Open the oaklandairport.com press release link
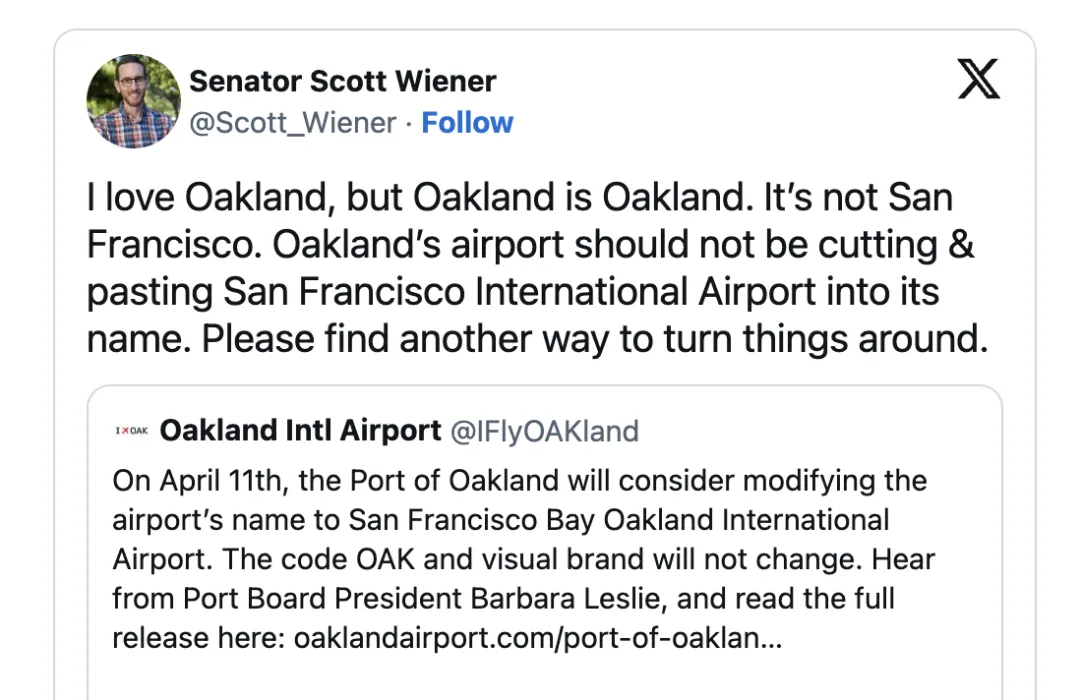This screenshot has width=1080, height=700. click(538, 638)
